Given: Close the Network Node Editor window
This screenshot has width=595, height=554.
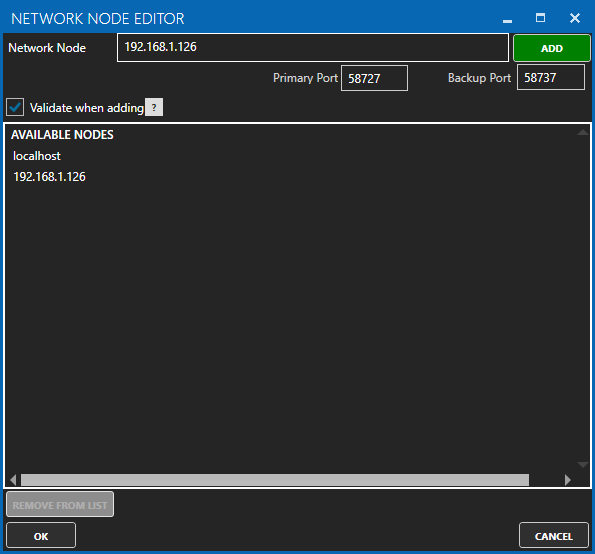Looking at the screenshot, I should click(575, 18).
